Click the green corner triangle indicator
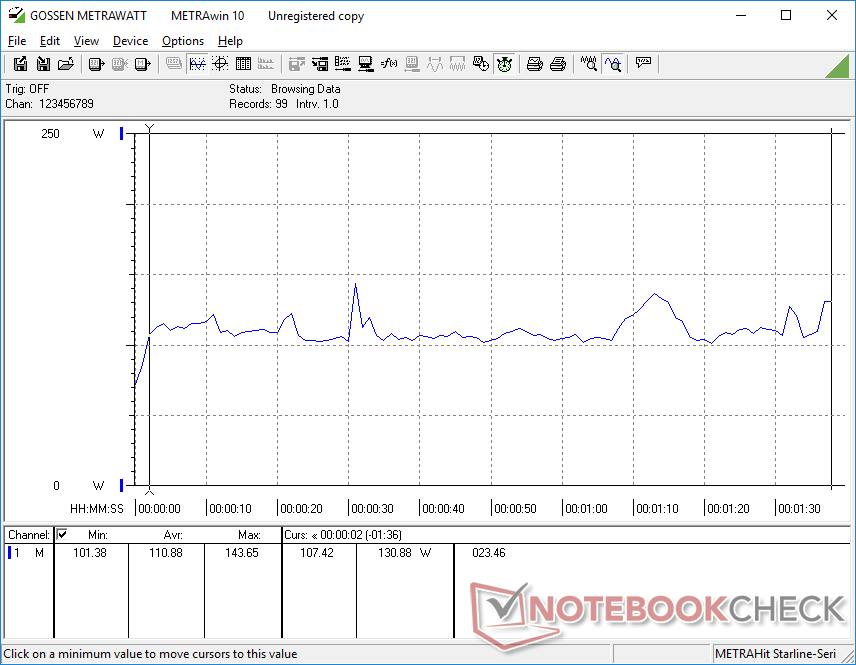The height and width of the screenshot is (665, 856). point(838,66)
